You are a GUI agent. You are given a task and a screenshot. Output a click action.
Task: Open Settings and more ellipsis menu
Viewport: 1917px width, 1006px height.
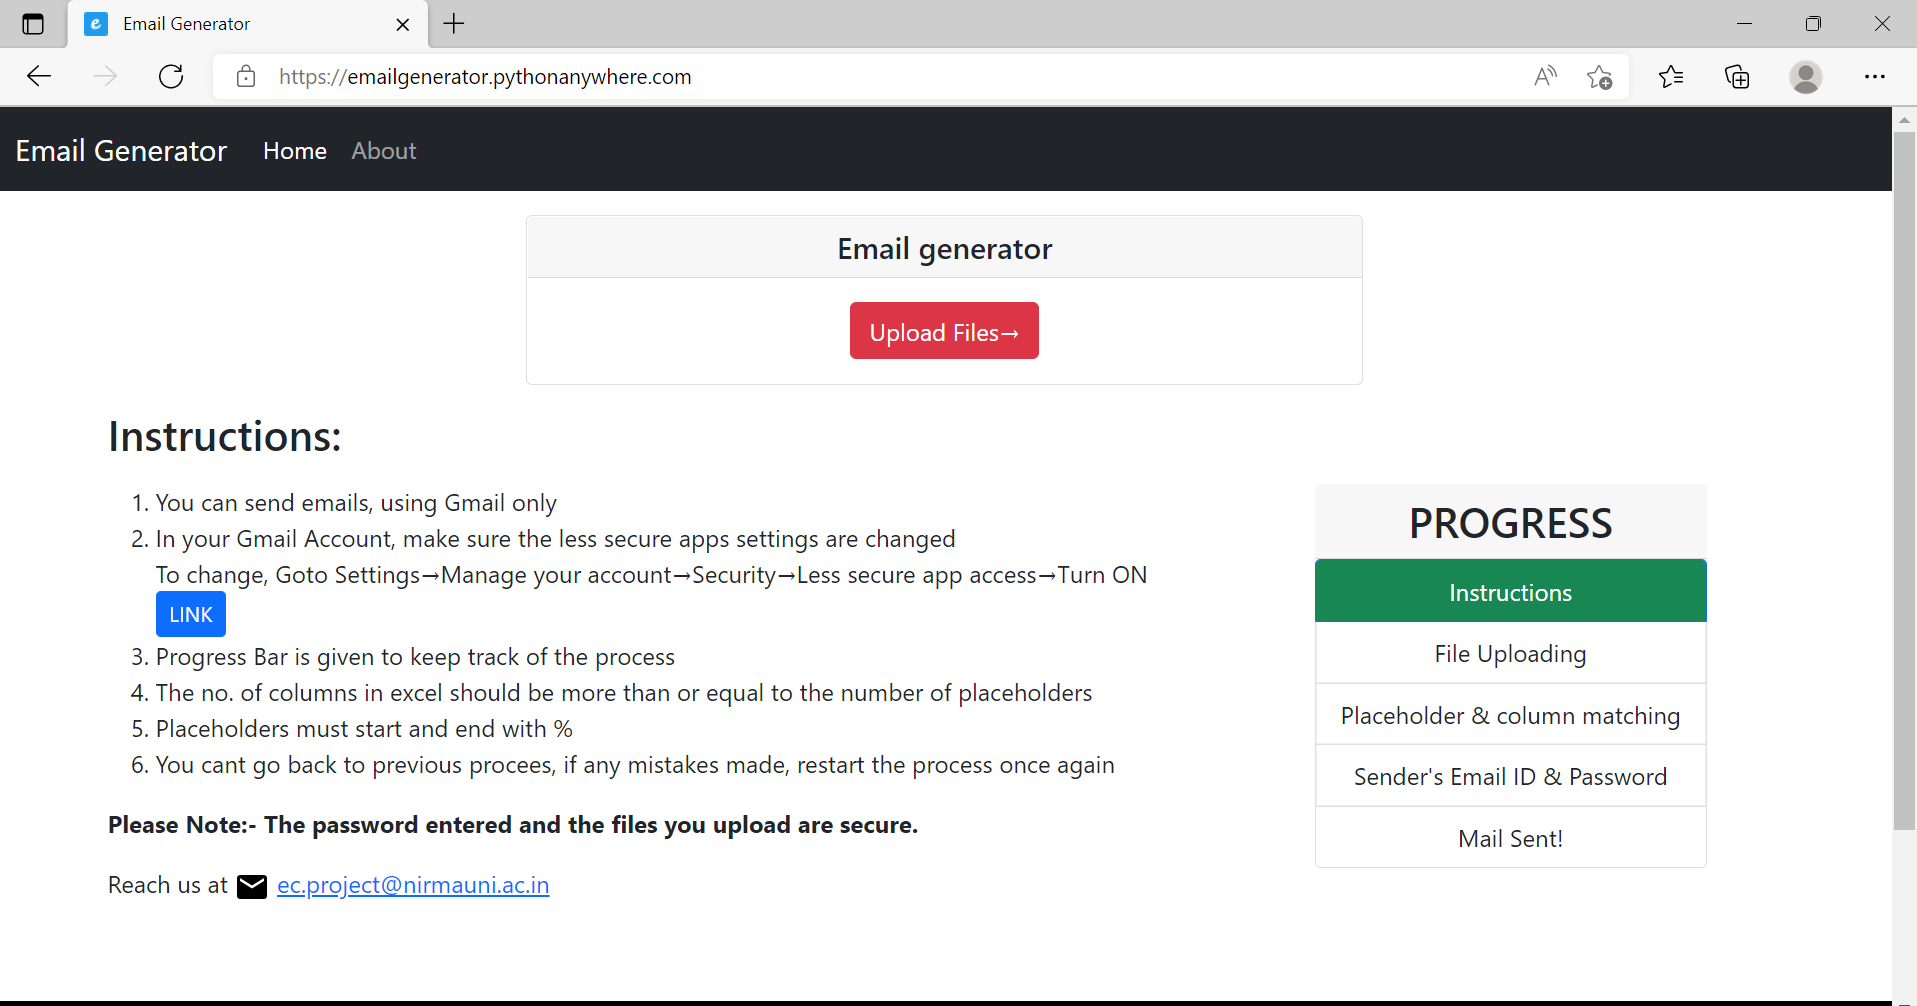1874,76
